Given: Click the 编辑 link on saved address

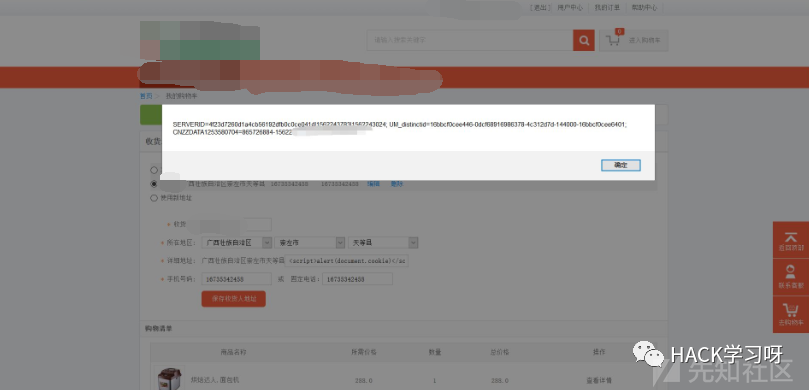Looking at the screenshot, I should click(373, 184).
